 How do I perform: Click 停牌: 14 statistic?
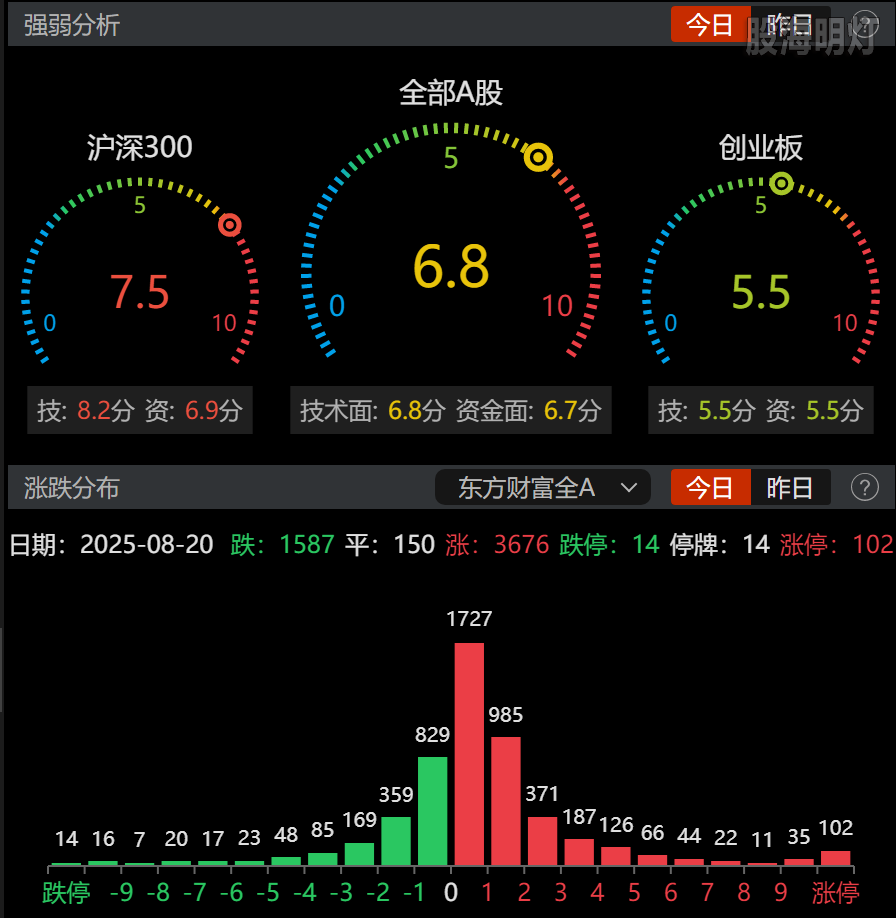720,544
